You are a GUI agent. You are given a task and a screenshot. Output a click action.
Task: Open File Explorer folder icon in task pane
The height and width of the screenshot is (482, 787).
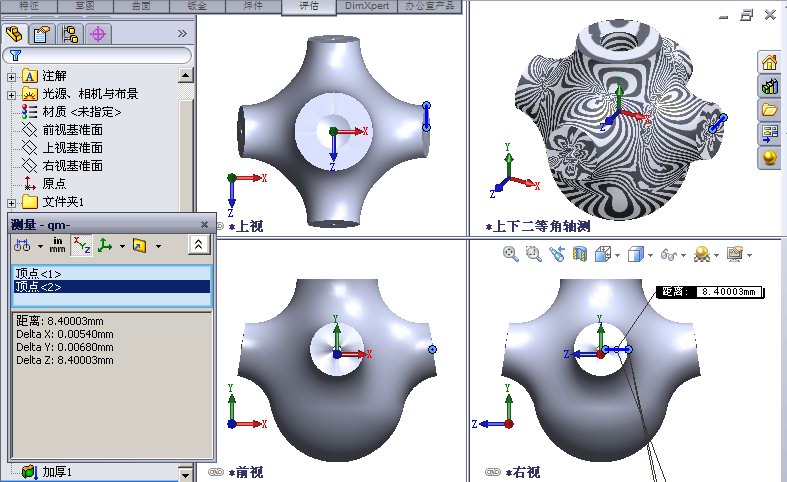(769, 109)
